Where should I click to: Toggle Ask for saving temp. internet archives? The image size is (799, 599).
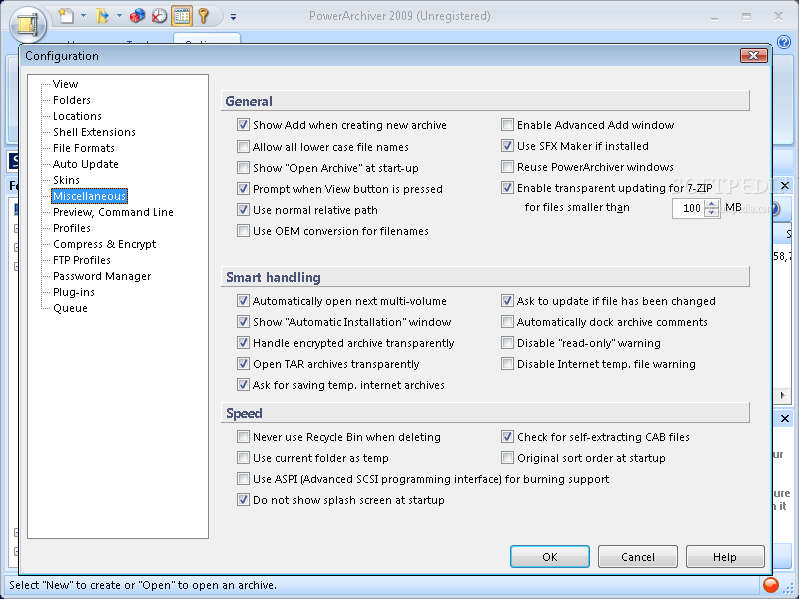[x=243, y=385]
